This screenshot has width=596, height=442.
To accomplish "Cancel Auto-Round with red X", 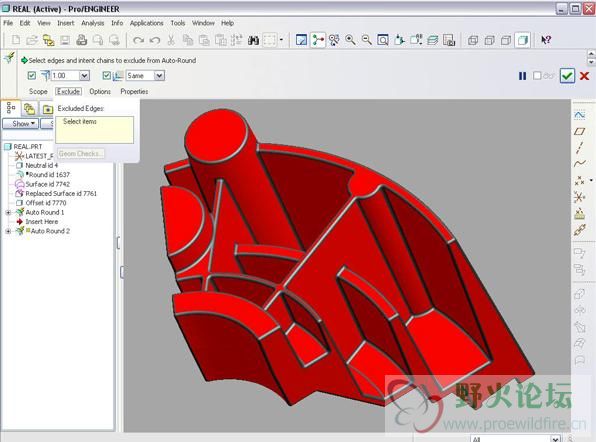I will (585, 76).
